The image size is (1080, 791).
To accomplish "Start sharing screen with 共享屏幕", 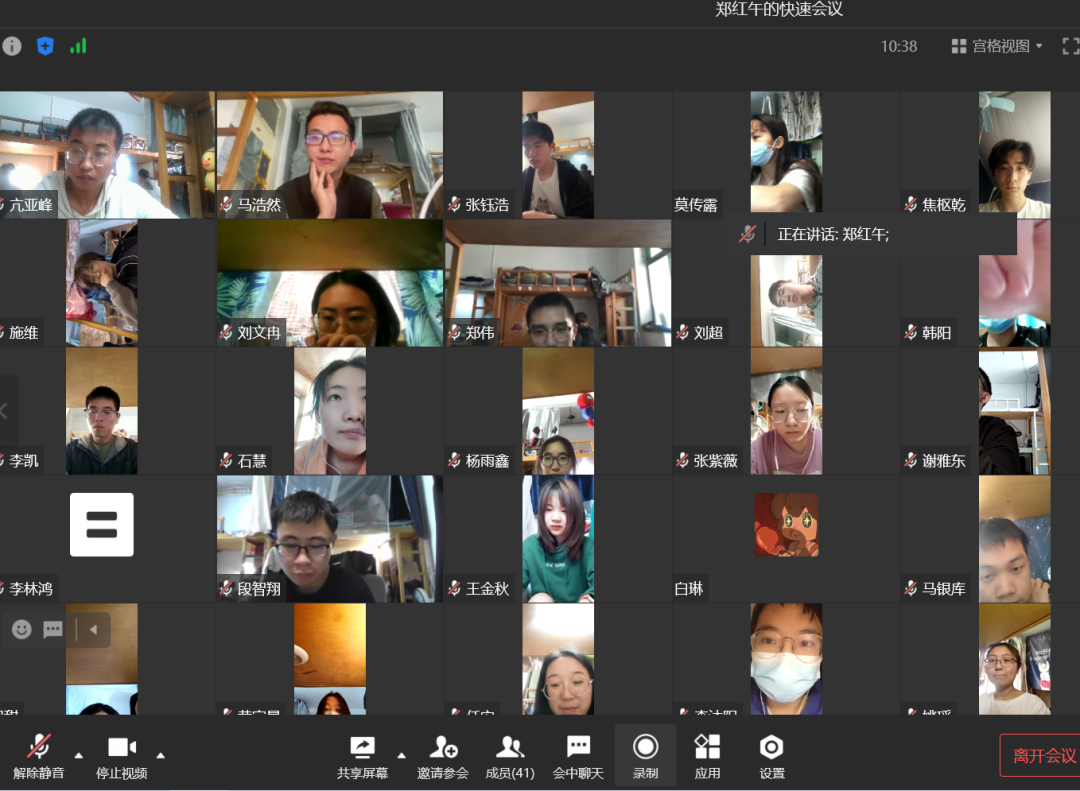I will tap(362, 756).
